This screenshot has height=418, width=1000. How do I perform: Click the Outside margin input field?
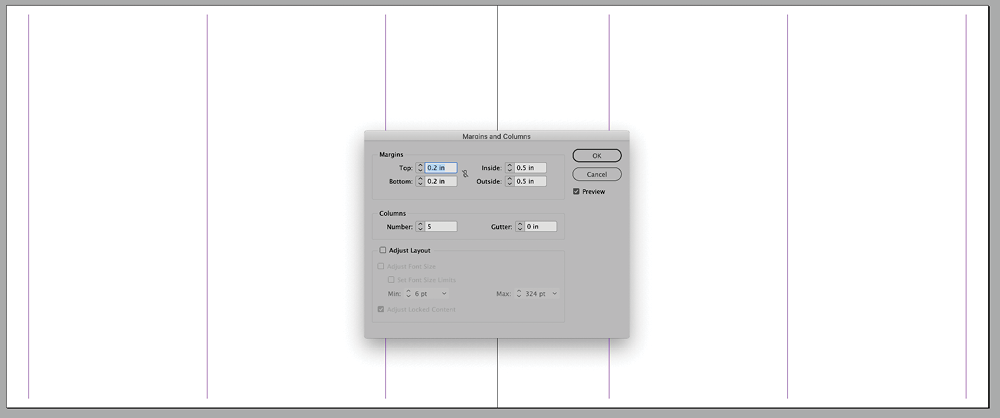coord(531,181)
